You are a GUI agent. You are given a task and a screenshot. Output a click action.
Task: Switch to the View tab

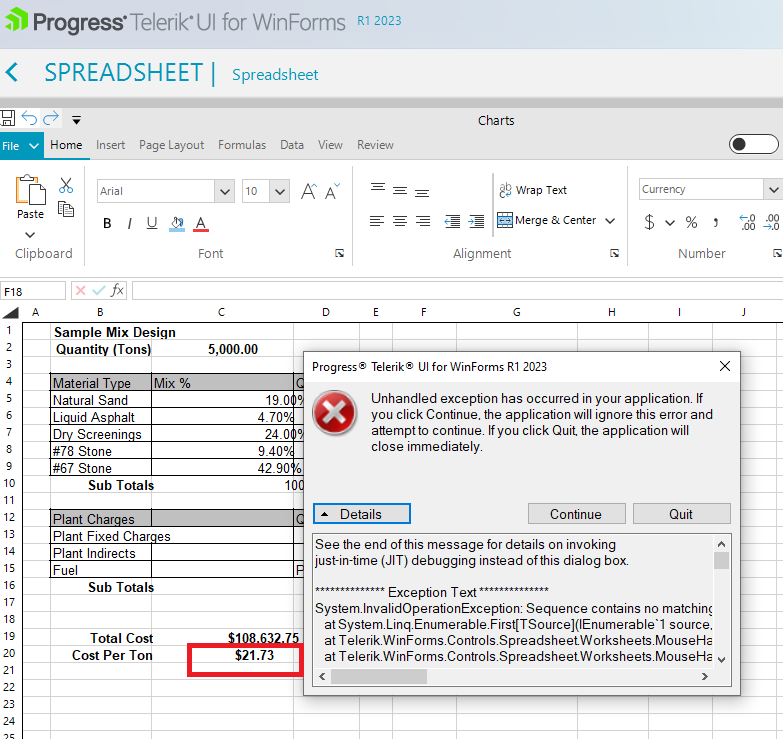point(330,145)
